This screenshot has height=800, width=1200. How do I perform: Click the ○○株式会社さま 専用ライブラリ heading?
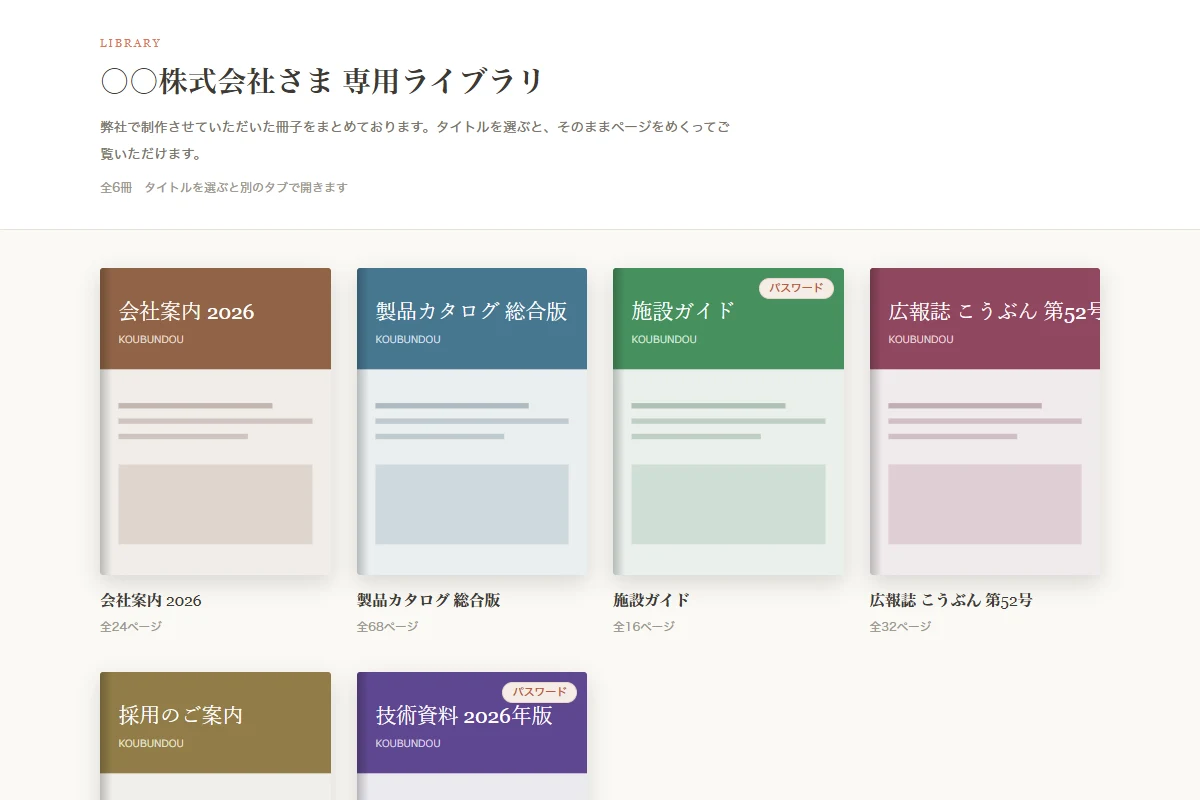[322, 81]
